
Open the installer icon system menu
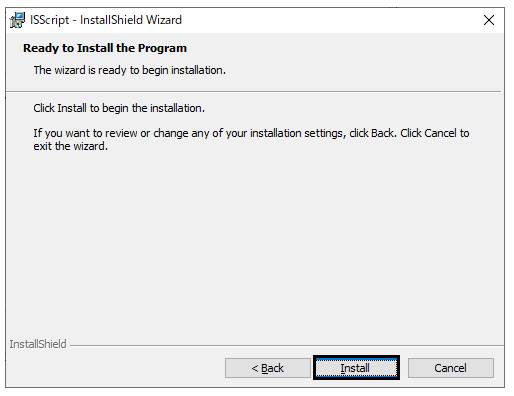(x=17, y=20)
